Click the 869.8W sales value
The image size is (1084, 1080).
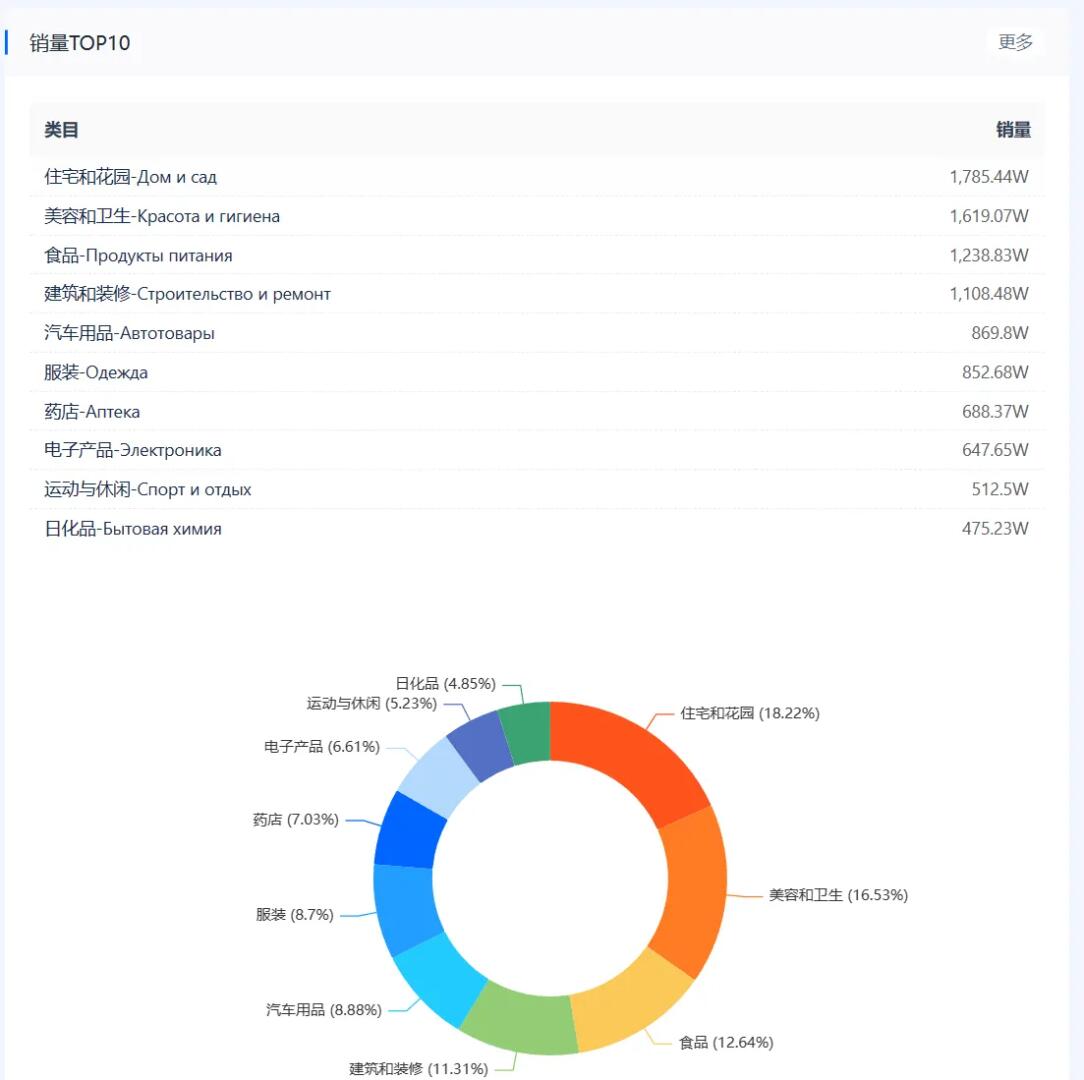pyautogui.click(x=1000, y=333)
